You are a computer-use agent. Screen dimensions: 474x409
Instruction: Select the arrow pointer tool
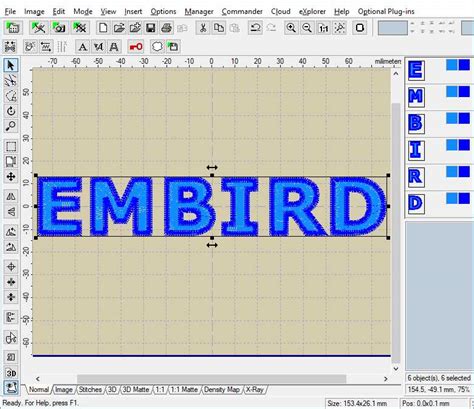tap(11, 65)
